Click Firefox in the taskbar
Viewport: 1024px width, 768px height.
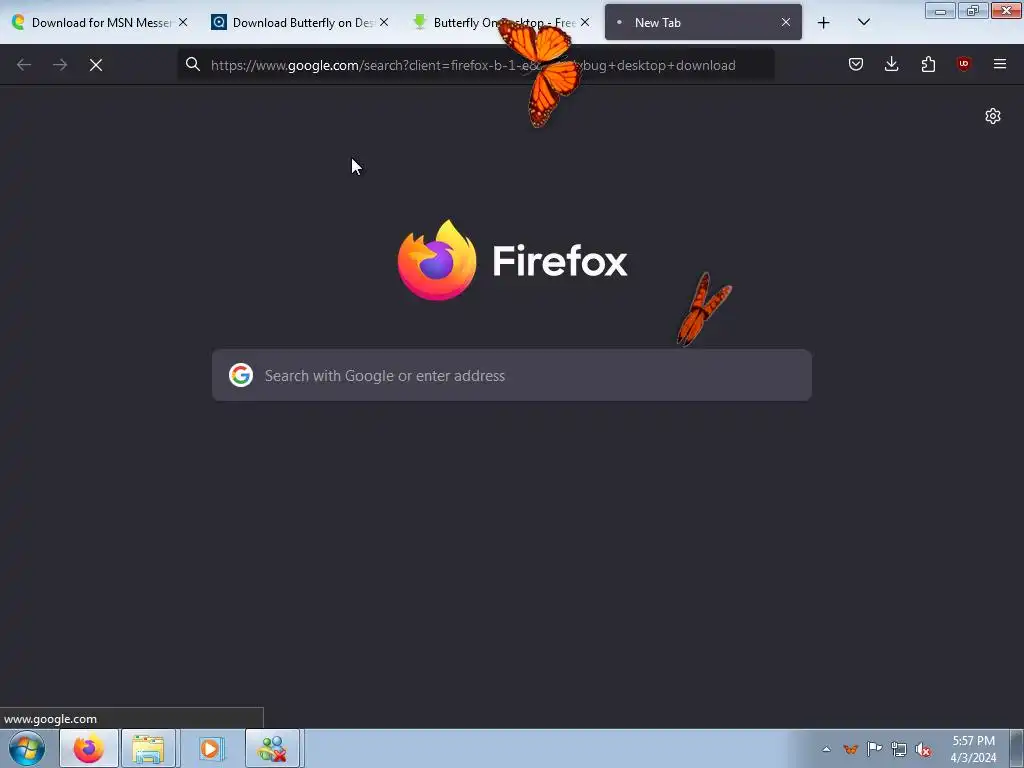(89, 748)
